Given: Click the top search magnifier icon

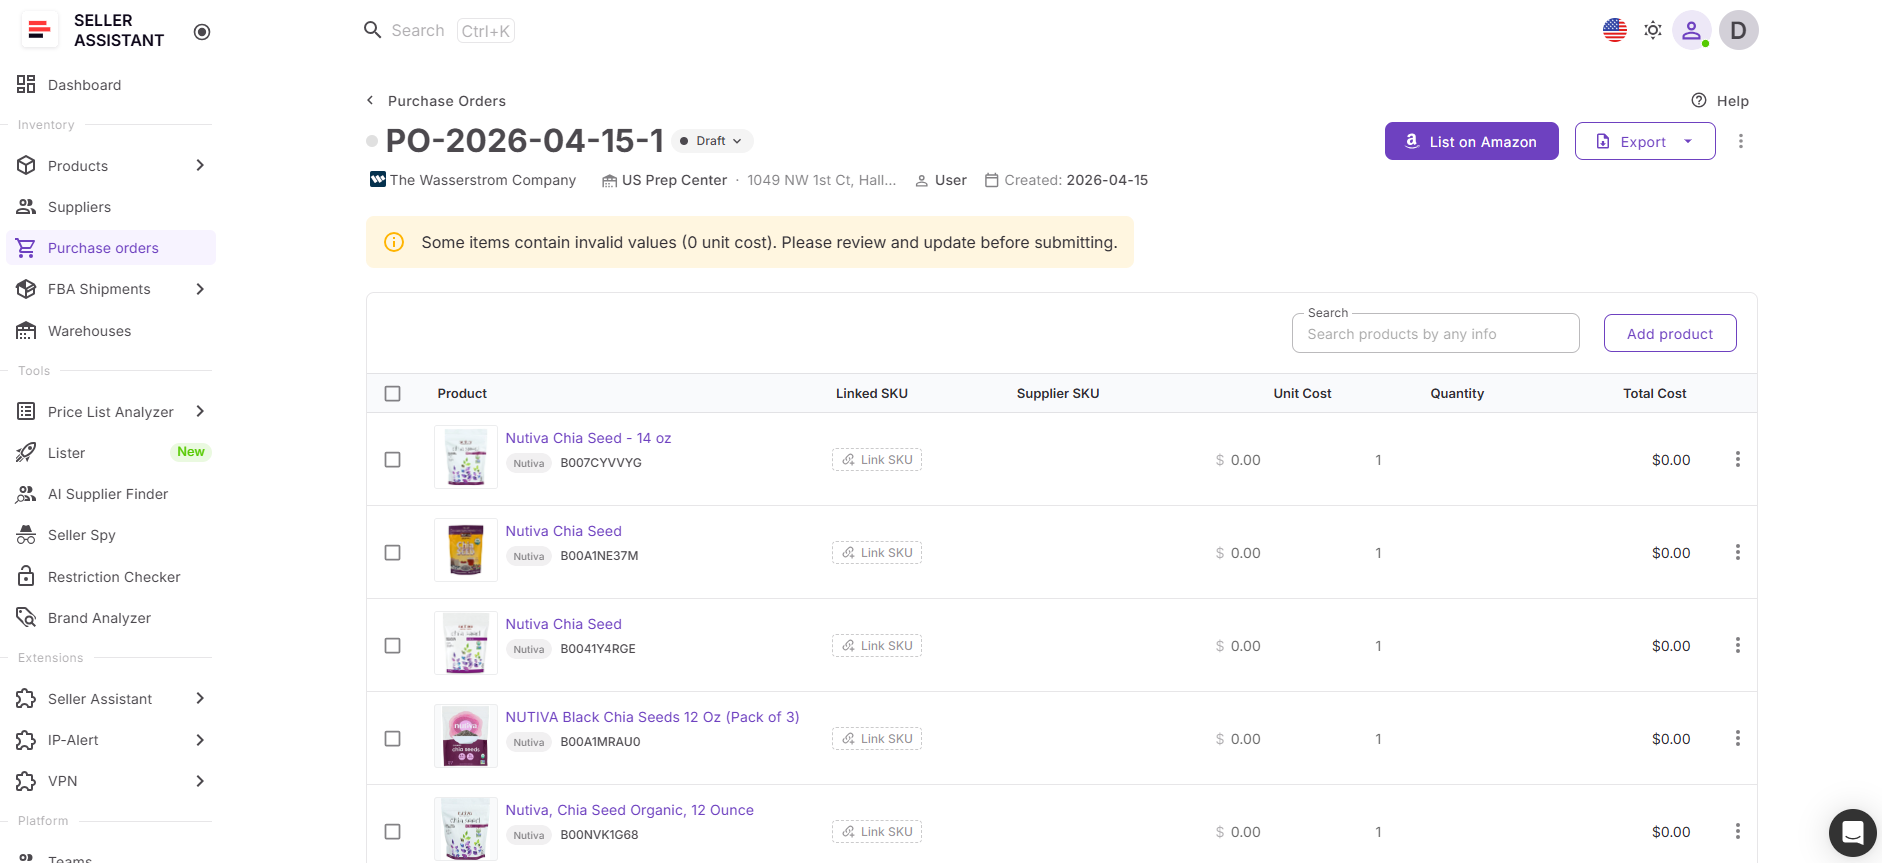Looking at the screenshot, I should click(x=372, y=30).
